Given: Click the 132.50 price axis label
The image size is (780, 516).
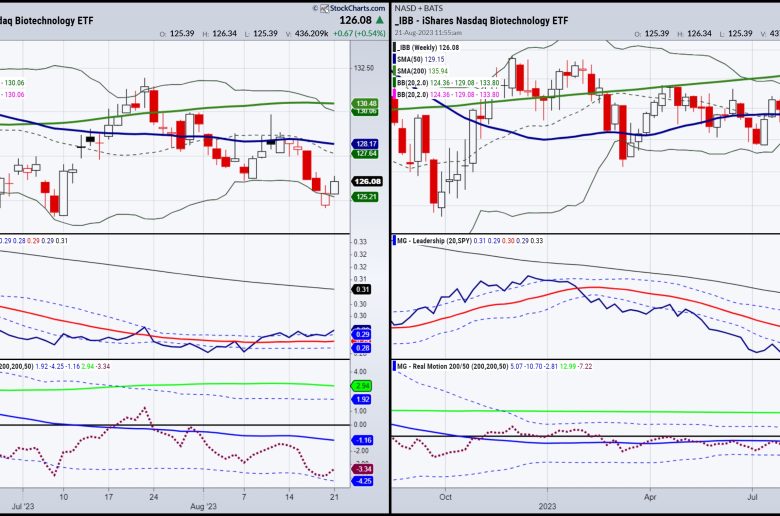Looking at the screenshot, I should tap(364, 68).
